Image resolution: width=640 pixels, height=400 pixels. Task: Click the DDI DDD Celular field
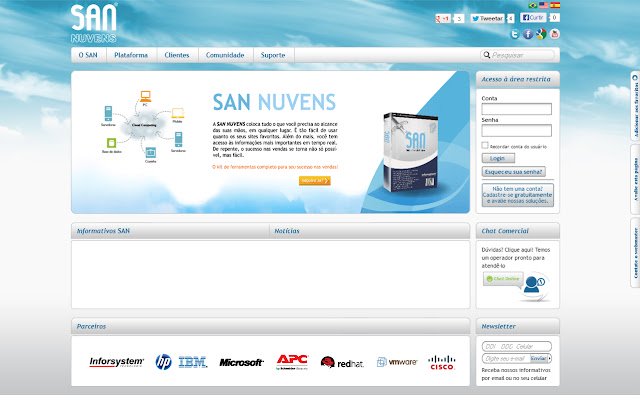(x=516, y=347)
